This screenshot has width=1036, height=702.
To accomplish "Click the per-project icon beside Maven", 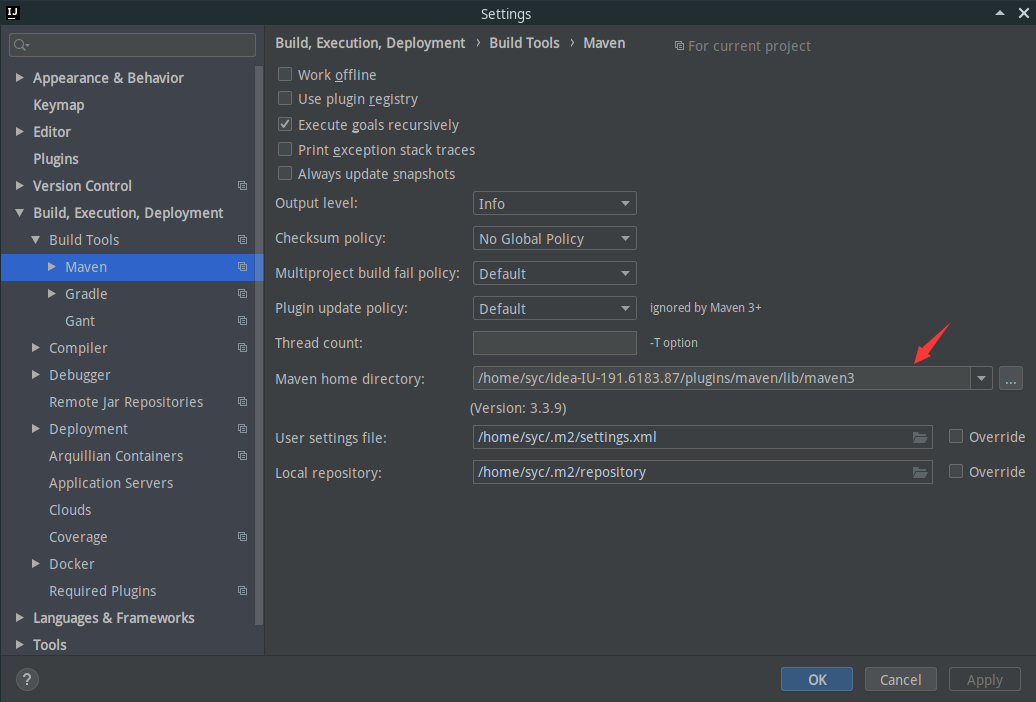I will (242, 267).
